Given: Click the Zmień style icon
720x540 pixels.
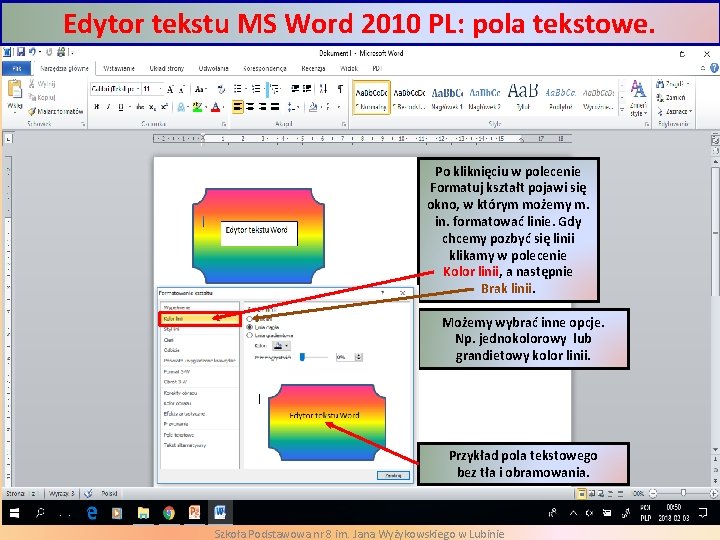Looking at the screenshot, I should click(x=638, y=97).
